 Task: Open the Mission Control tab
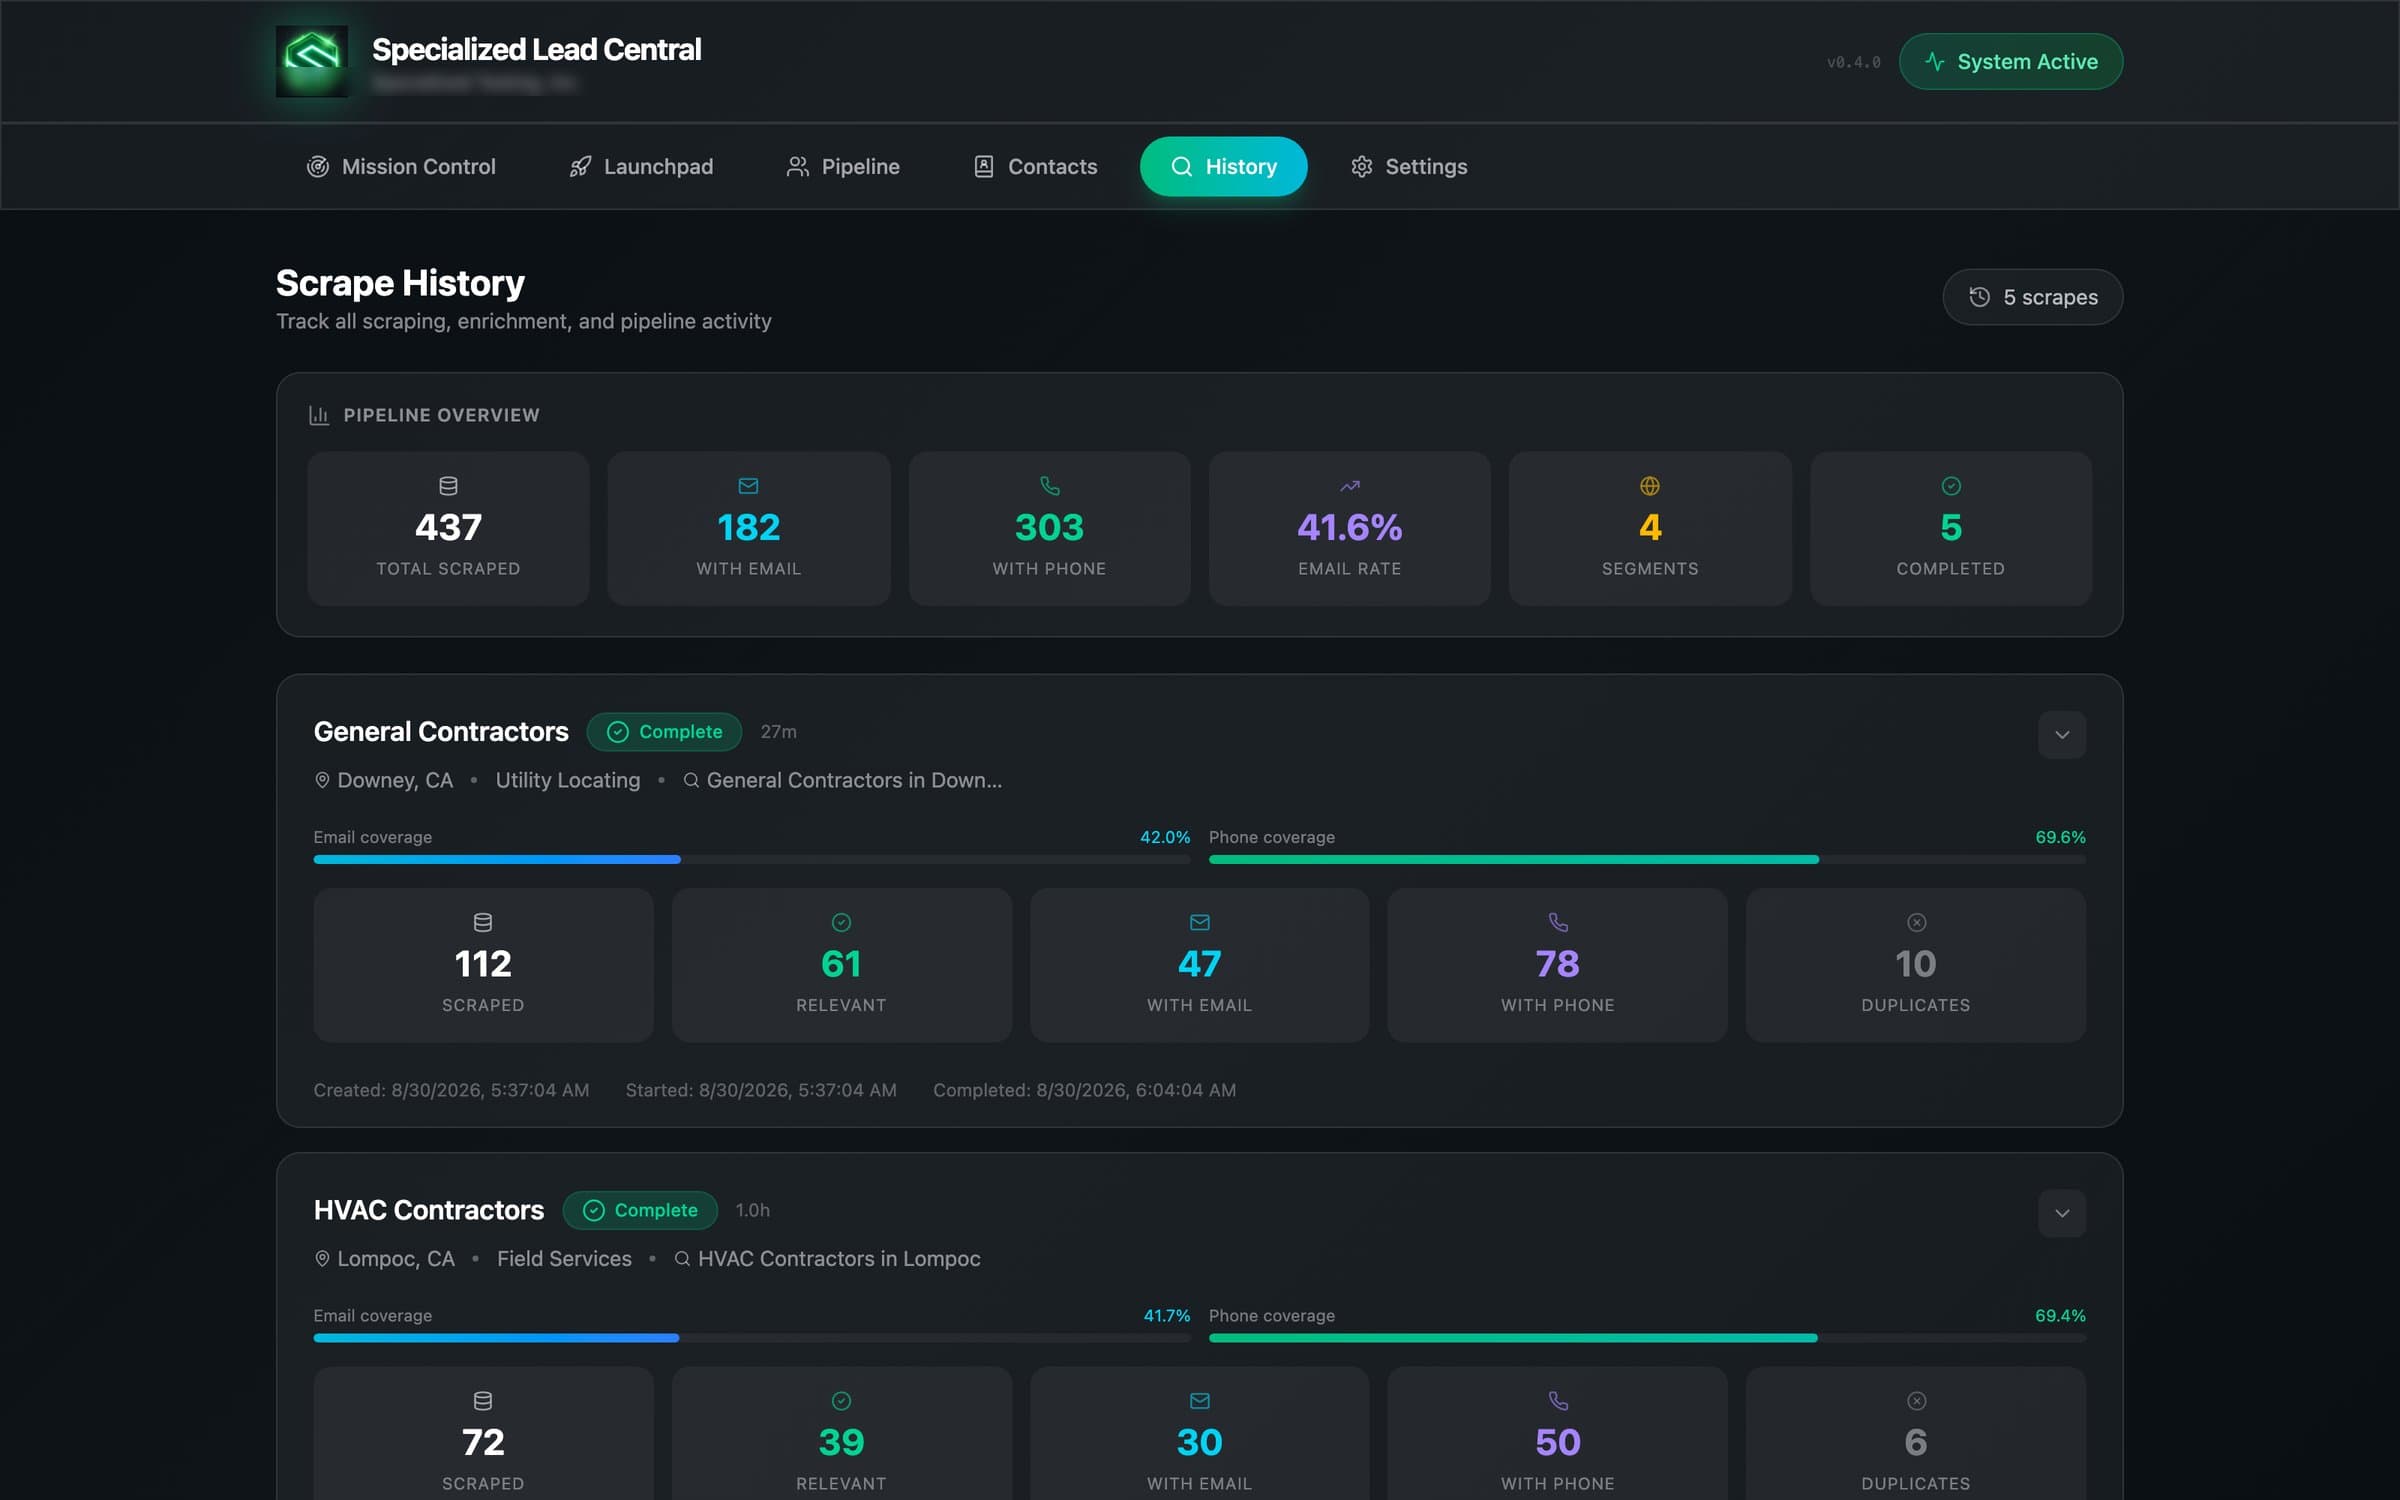pos(401,167)
